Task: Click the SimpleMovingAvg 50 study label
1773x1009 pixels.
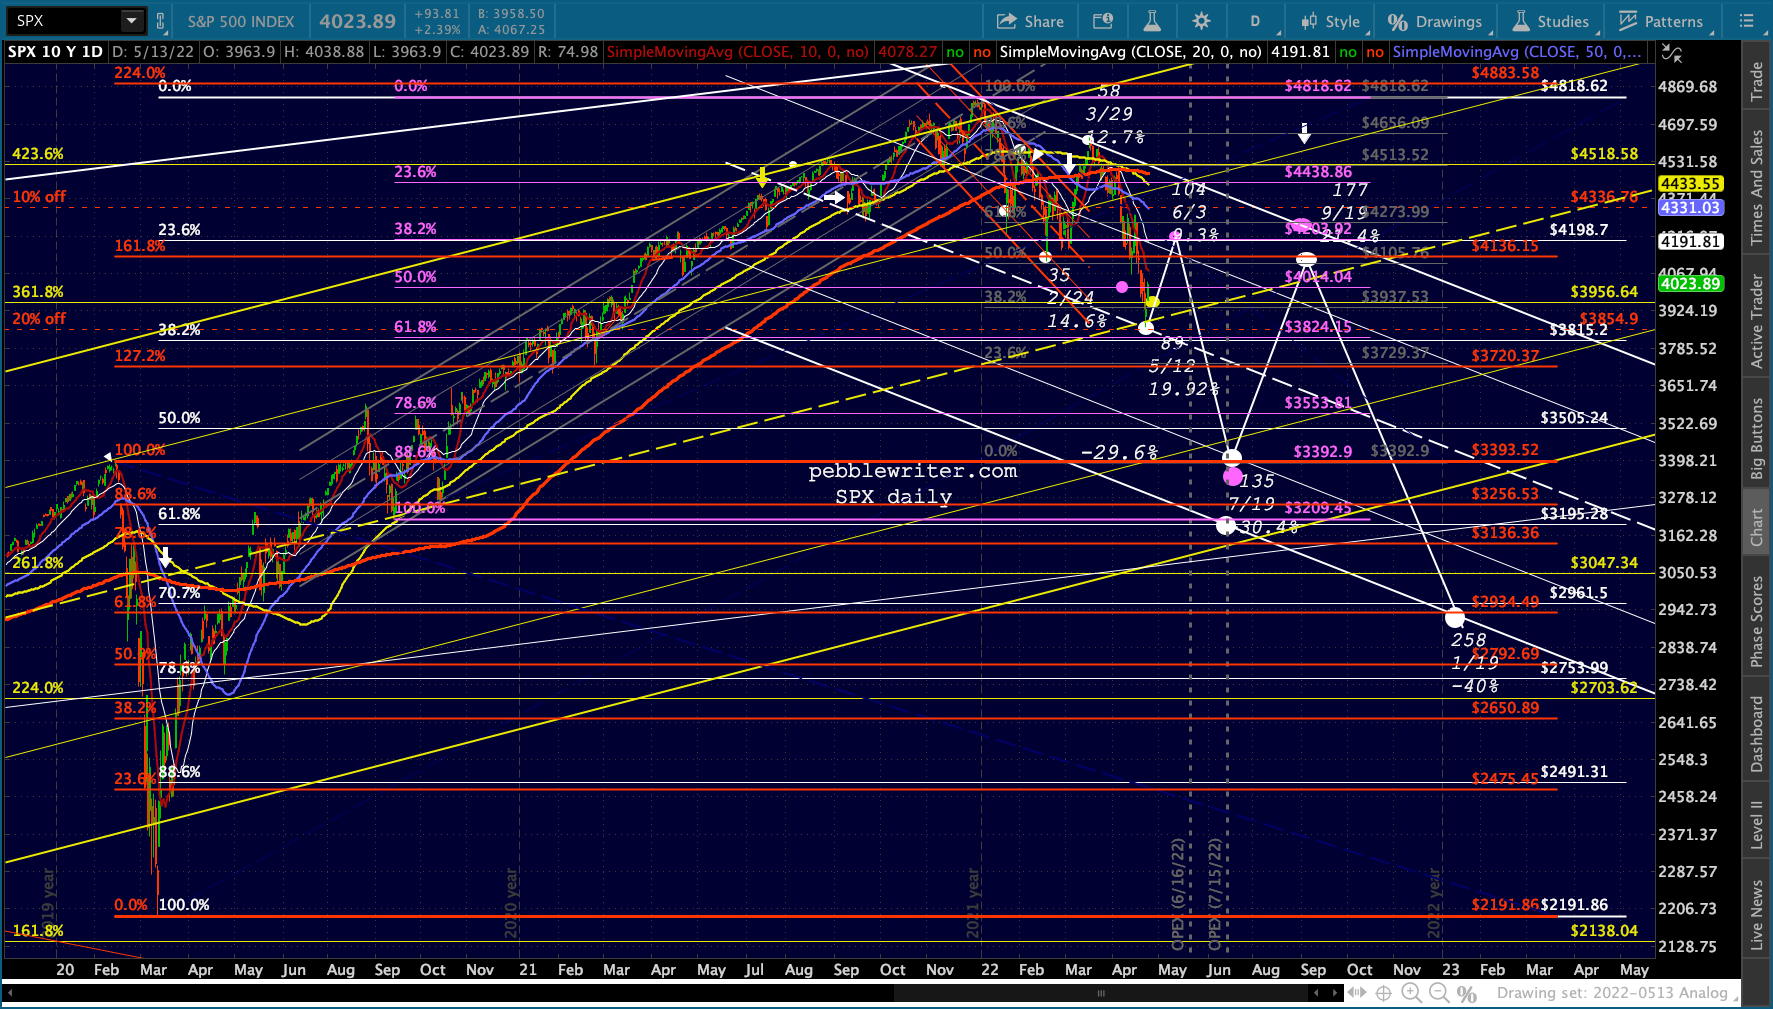Action: coord(1517,52)
